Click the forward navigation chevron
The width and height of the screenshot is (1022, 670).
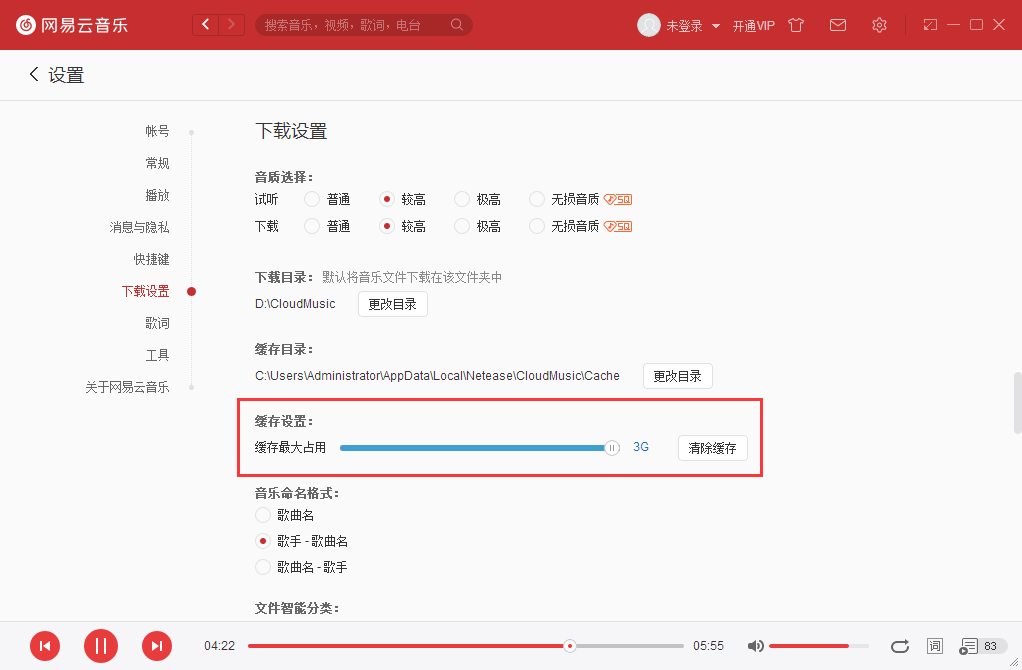pos(231,23)
